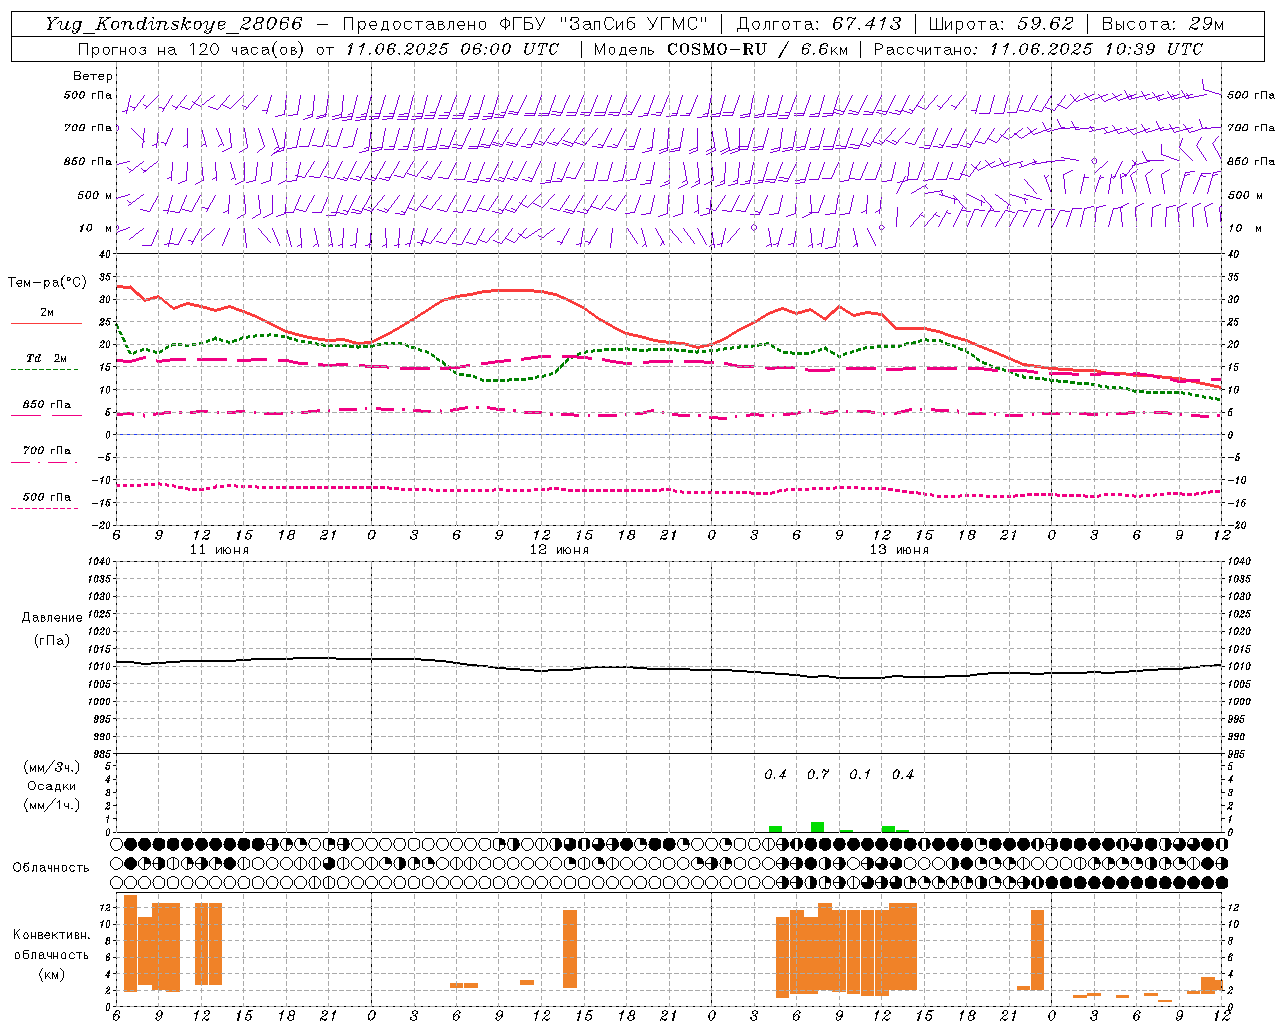The height and width of the screenshot is (1024, 1280).
Task: Click the 12 июня date label
Action: [560, 550]
